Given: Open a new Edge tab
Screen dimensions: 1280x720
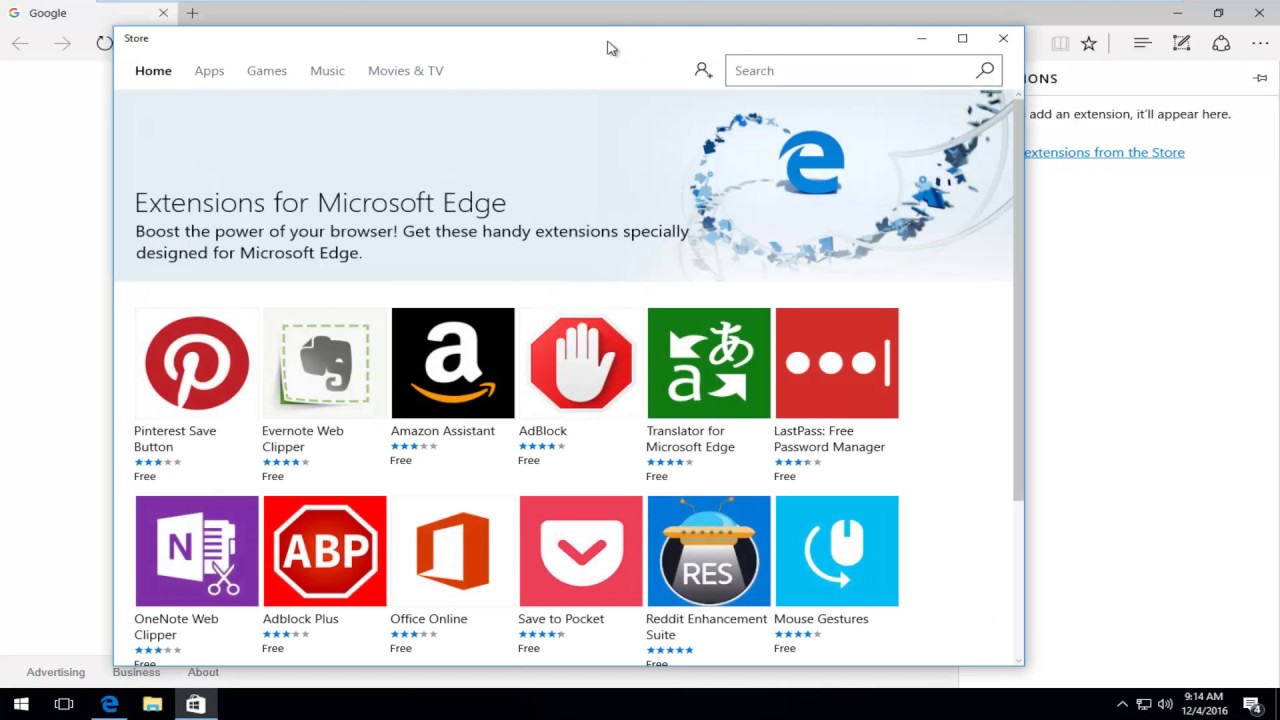Looking at the screenshot, I should 192,13.
